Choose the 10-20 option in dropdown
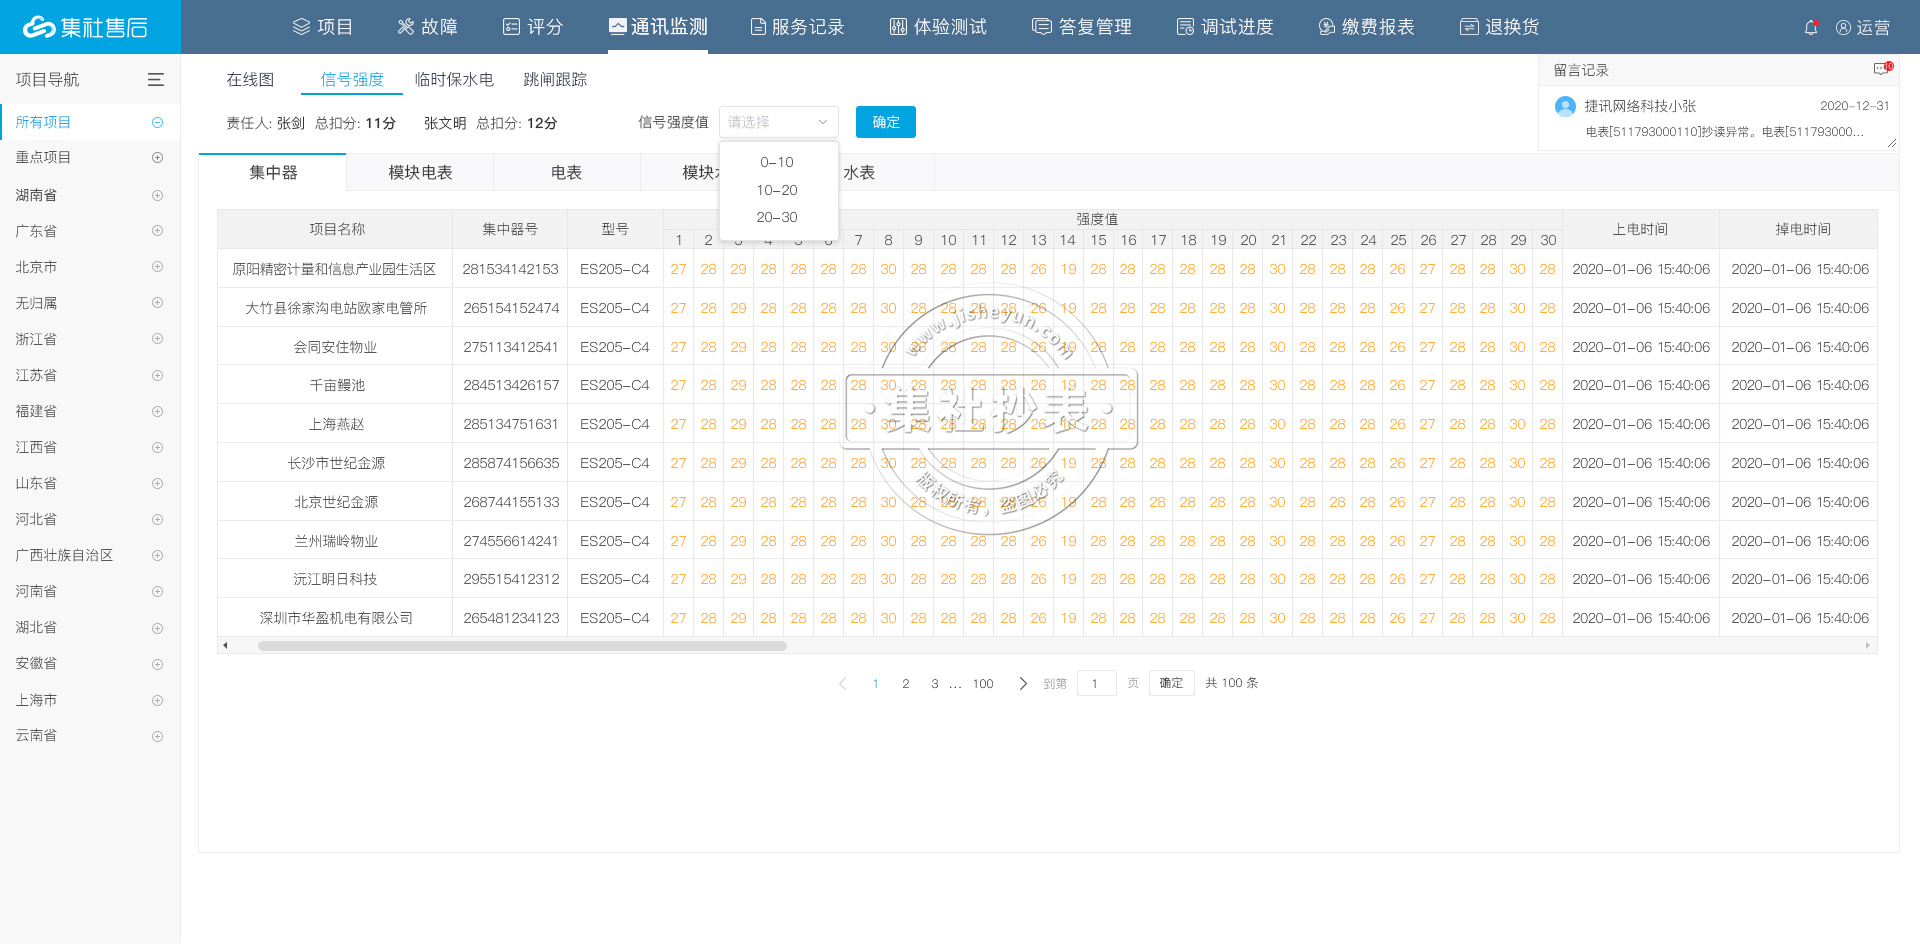This screenshot has height=944, width=1920. point(777,190)
